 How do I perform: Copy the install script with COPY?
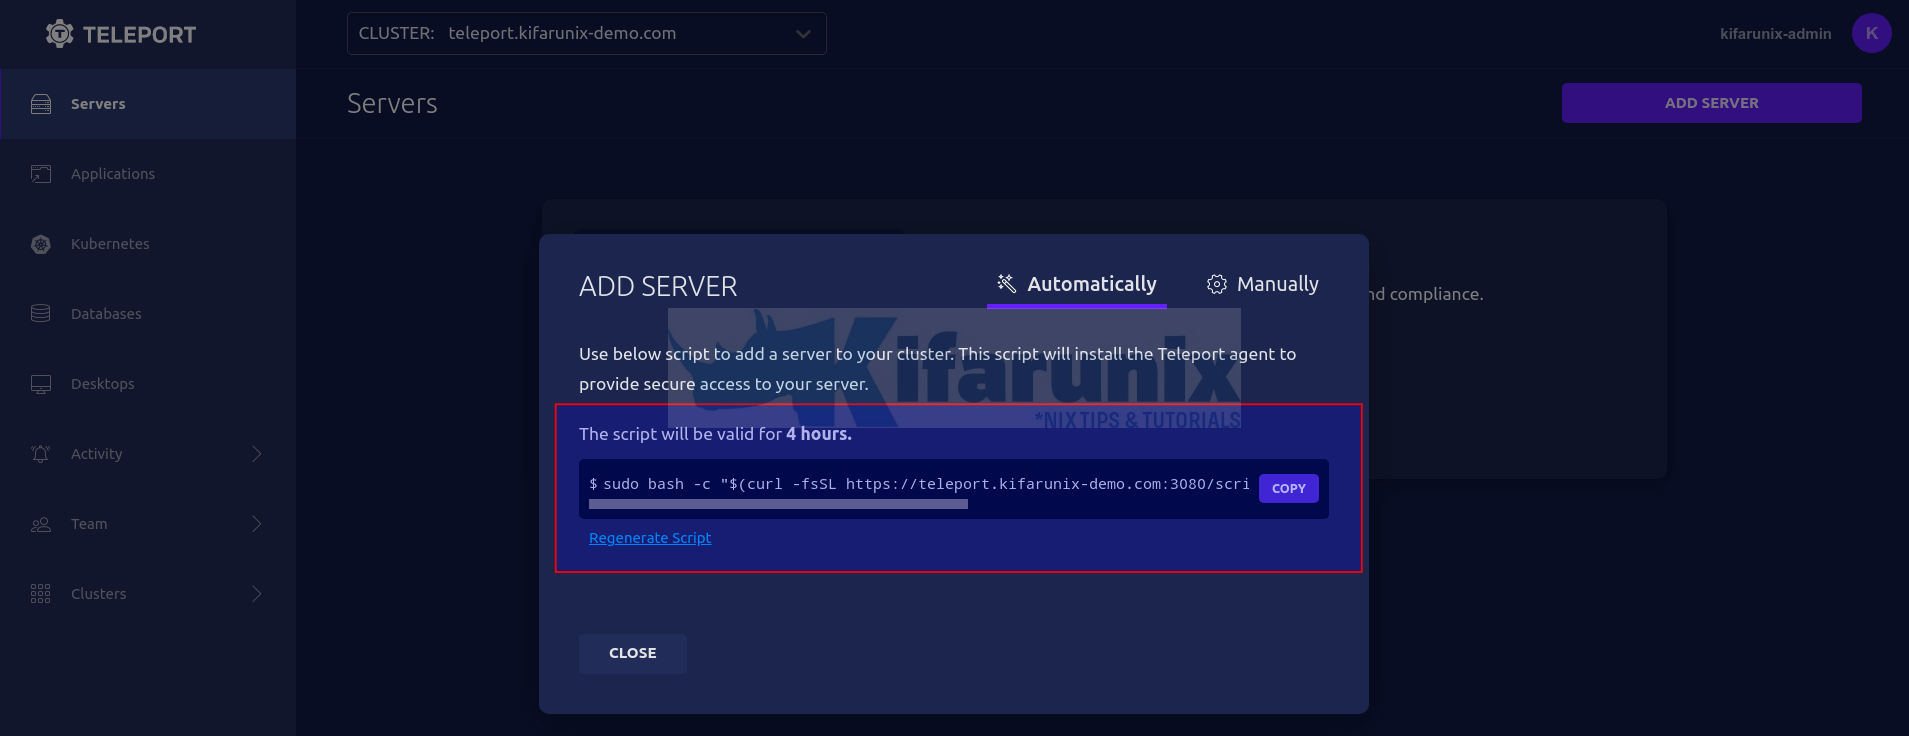coord(1289,488)
